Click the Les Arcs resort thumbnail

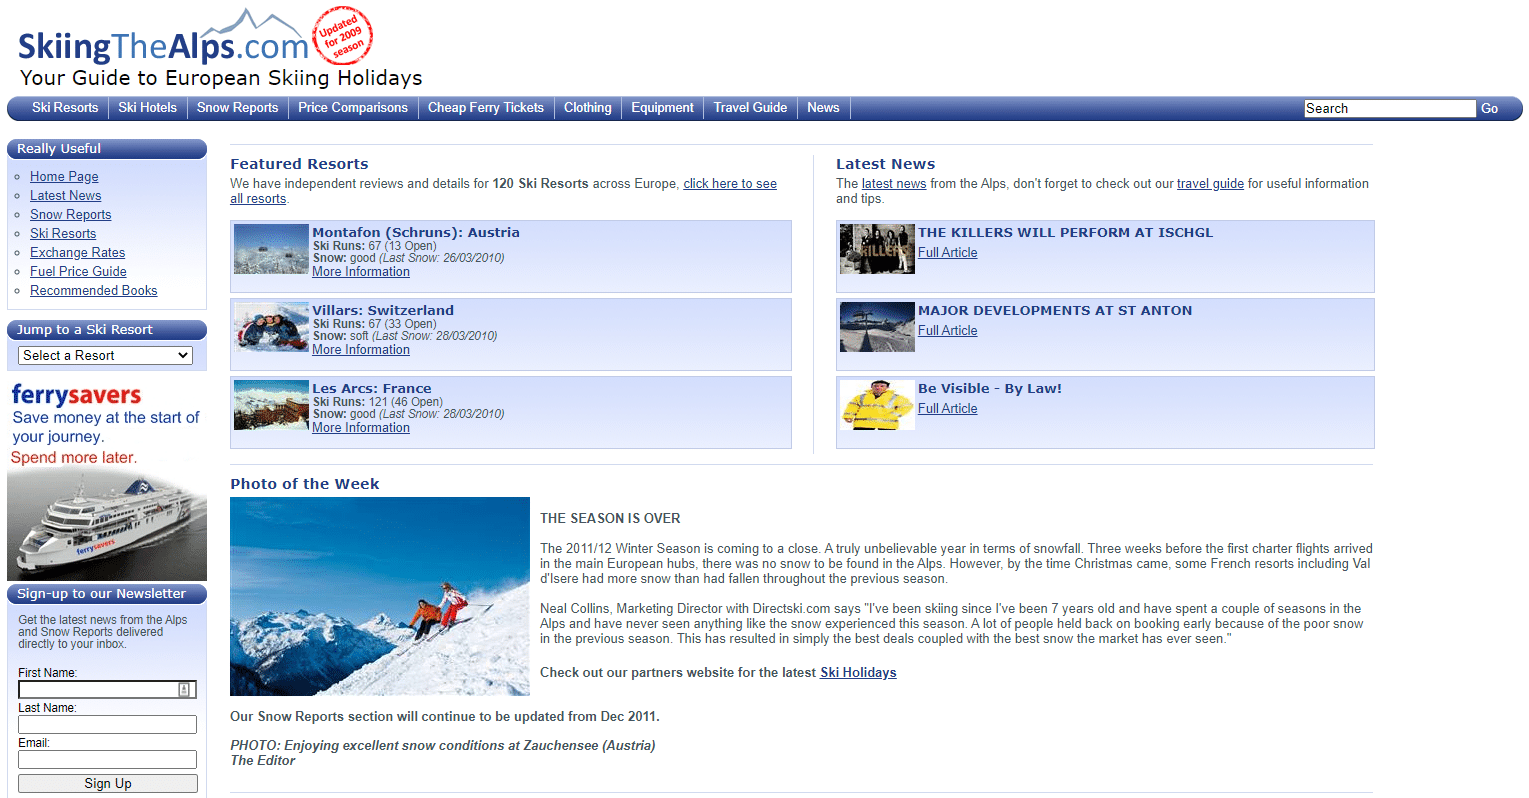pos(271,405)
